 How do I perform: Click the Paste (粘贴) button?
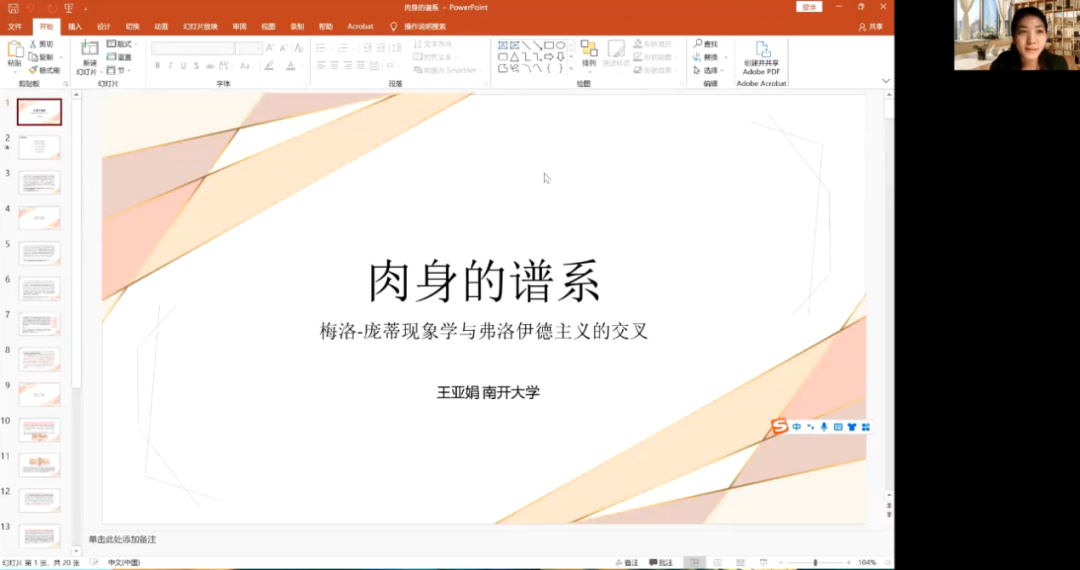(14, 56)
